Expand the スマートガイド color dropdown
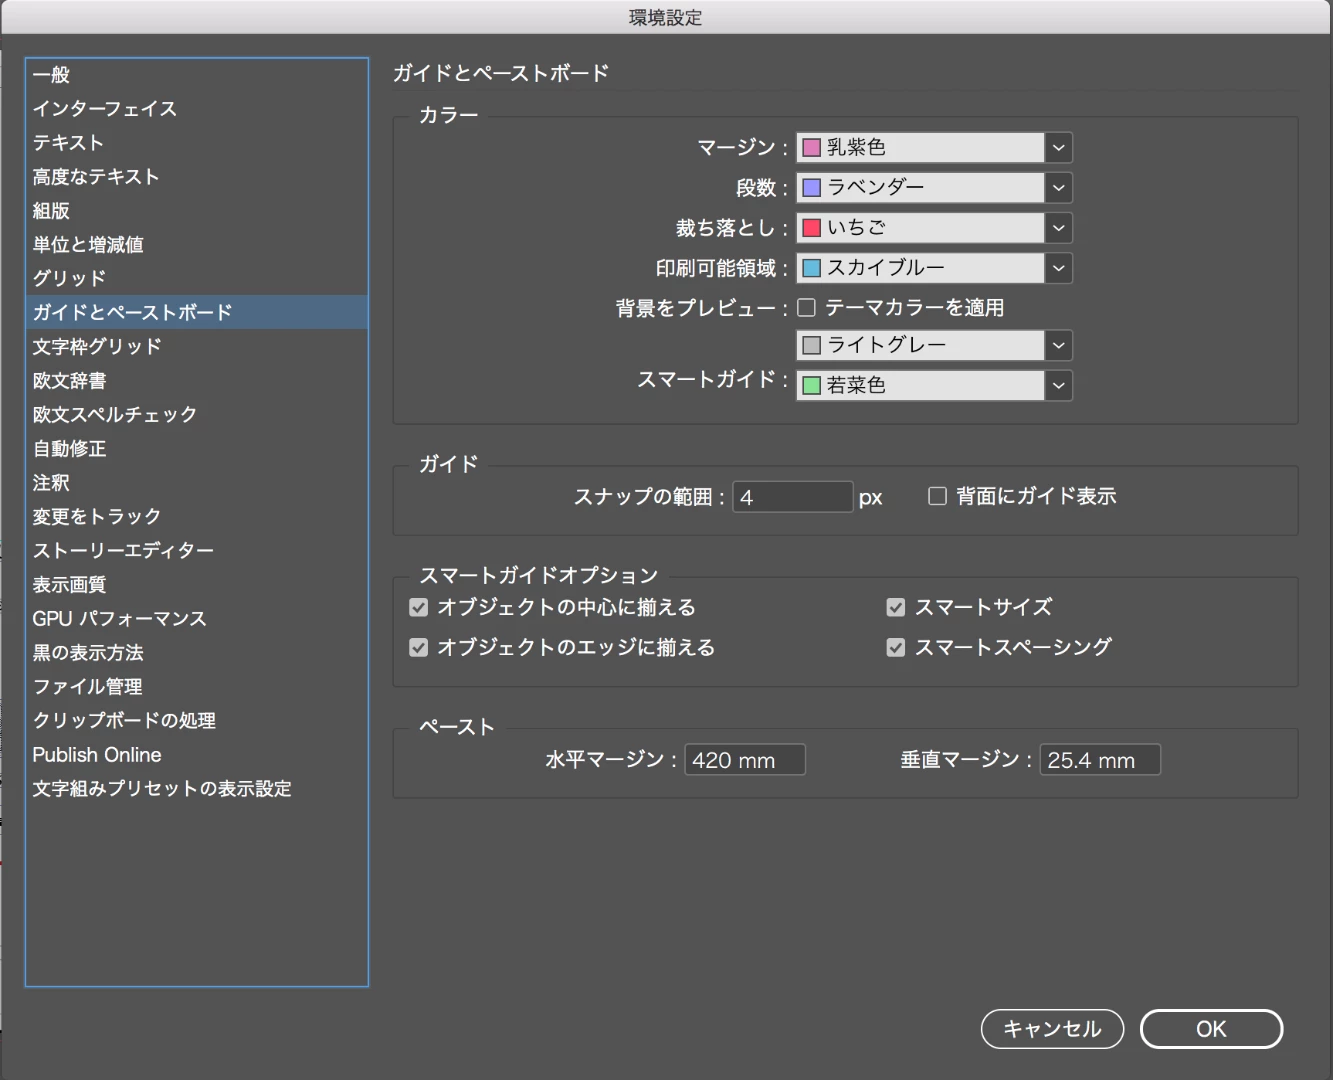This screenshot has width=1333, height=1080. 1059,386
